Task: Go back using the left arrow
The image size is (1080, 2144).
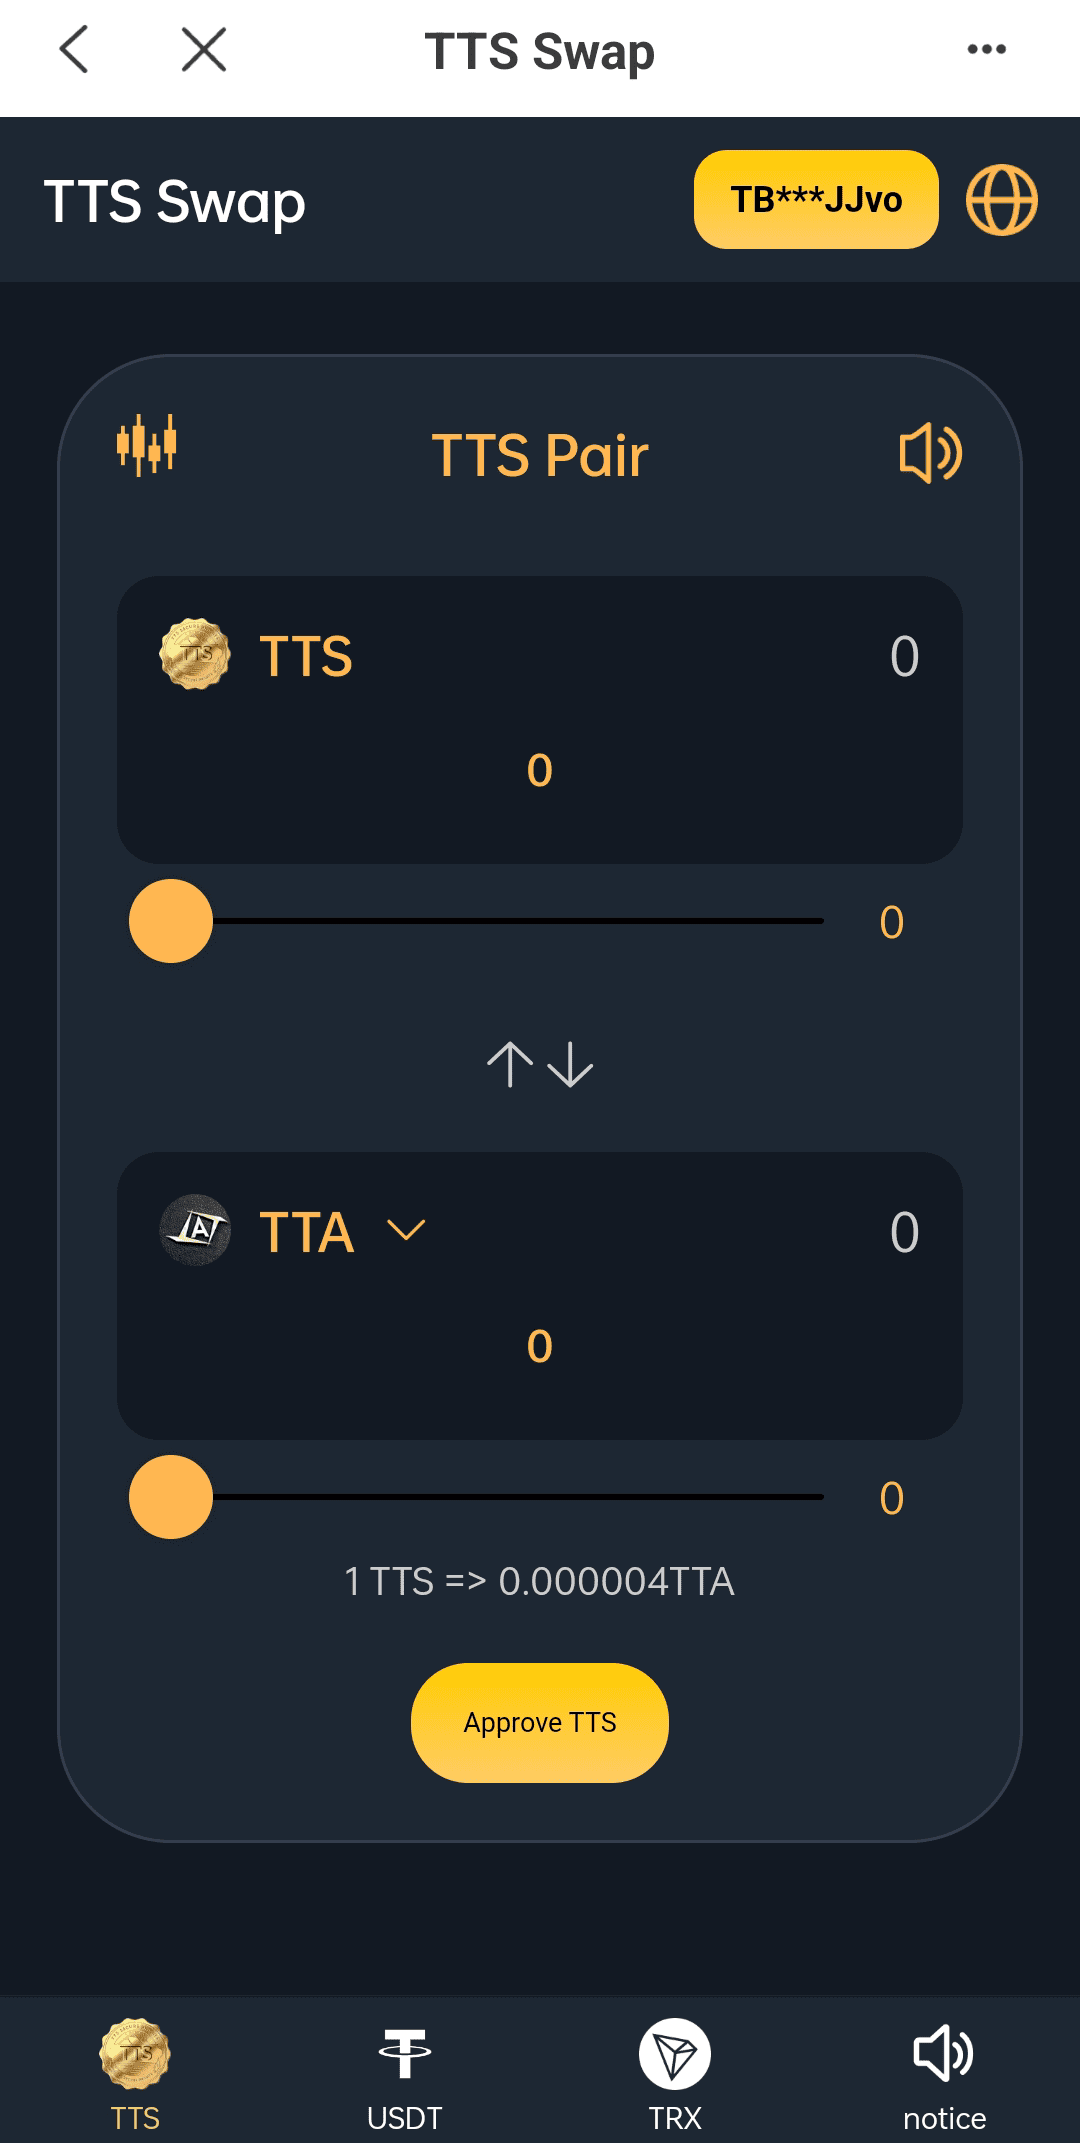Action: coord(74,49)
